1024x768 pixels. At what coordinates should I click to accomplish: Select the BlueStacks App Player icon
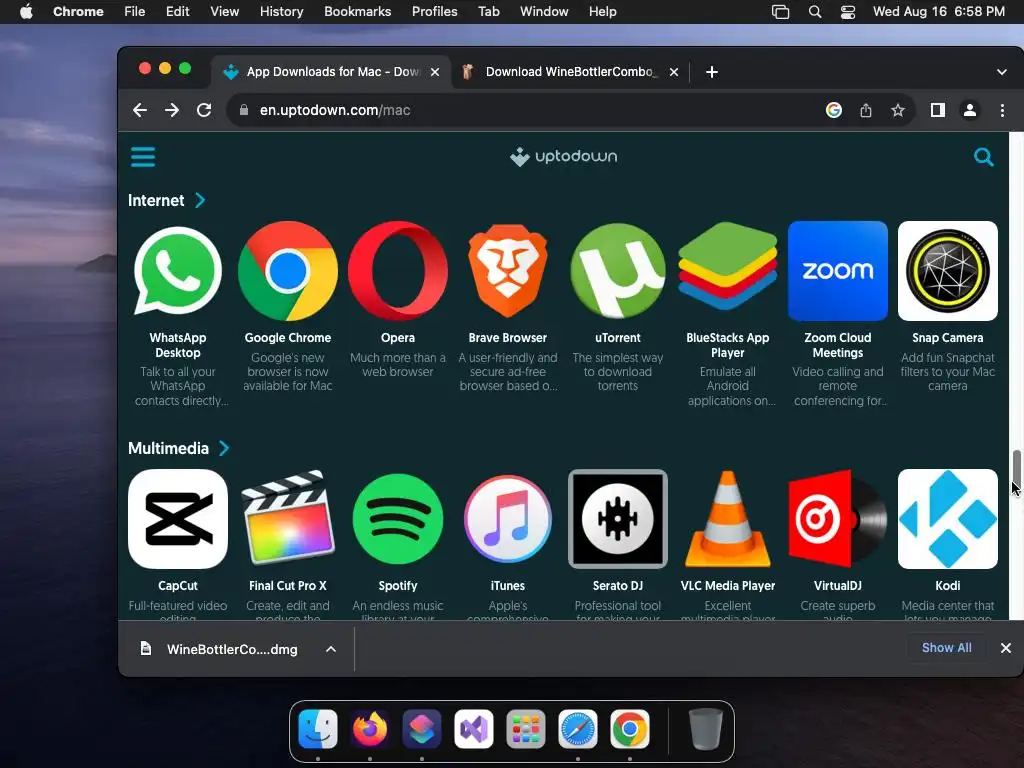click(728, 266)
